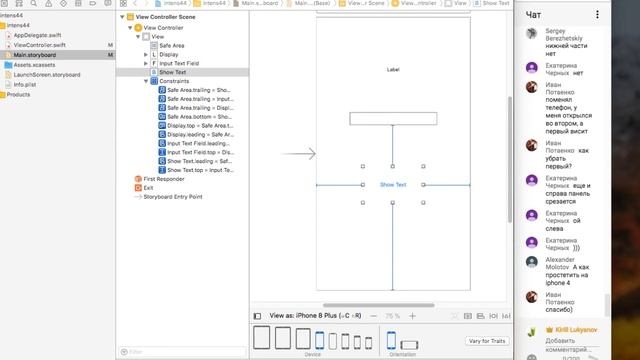This screenshot has width=640, height=360.
Task: Open LaunchScreen.storyboard in file navigator
Action: 47,75
